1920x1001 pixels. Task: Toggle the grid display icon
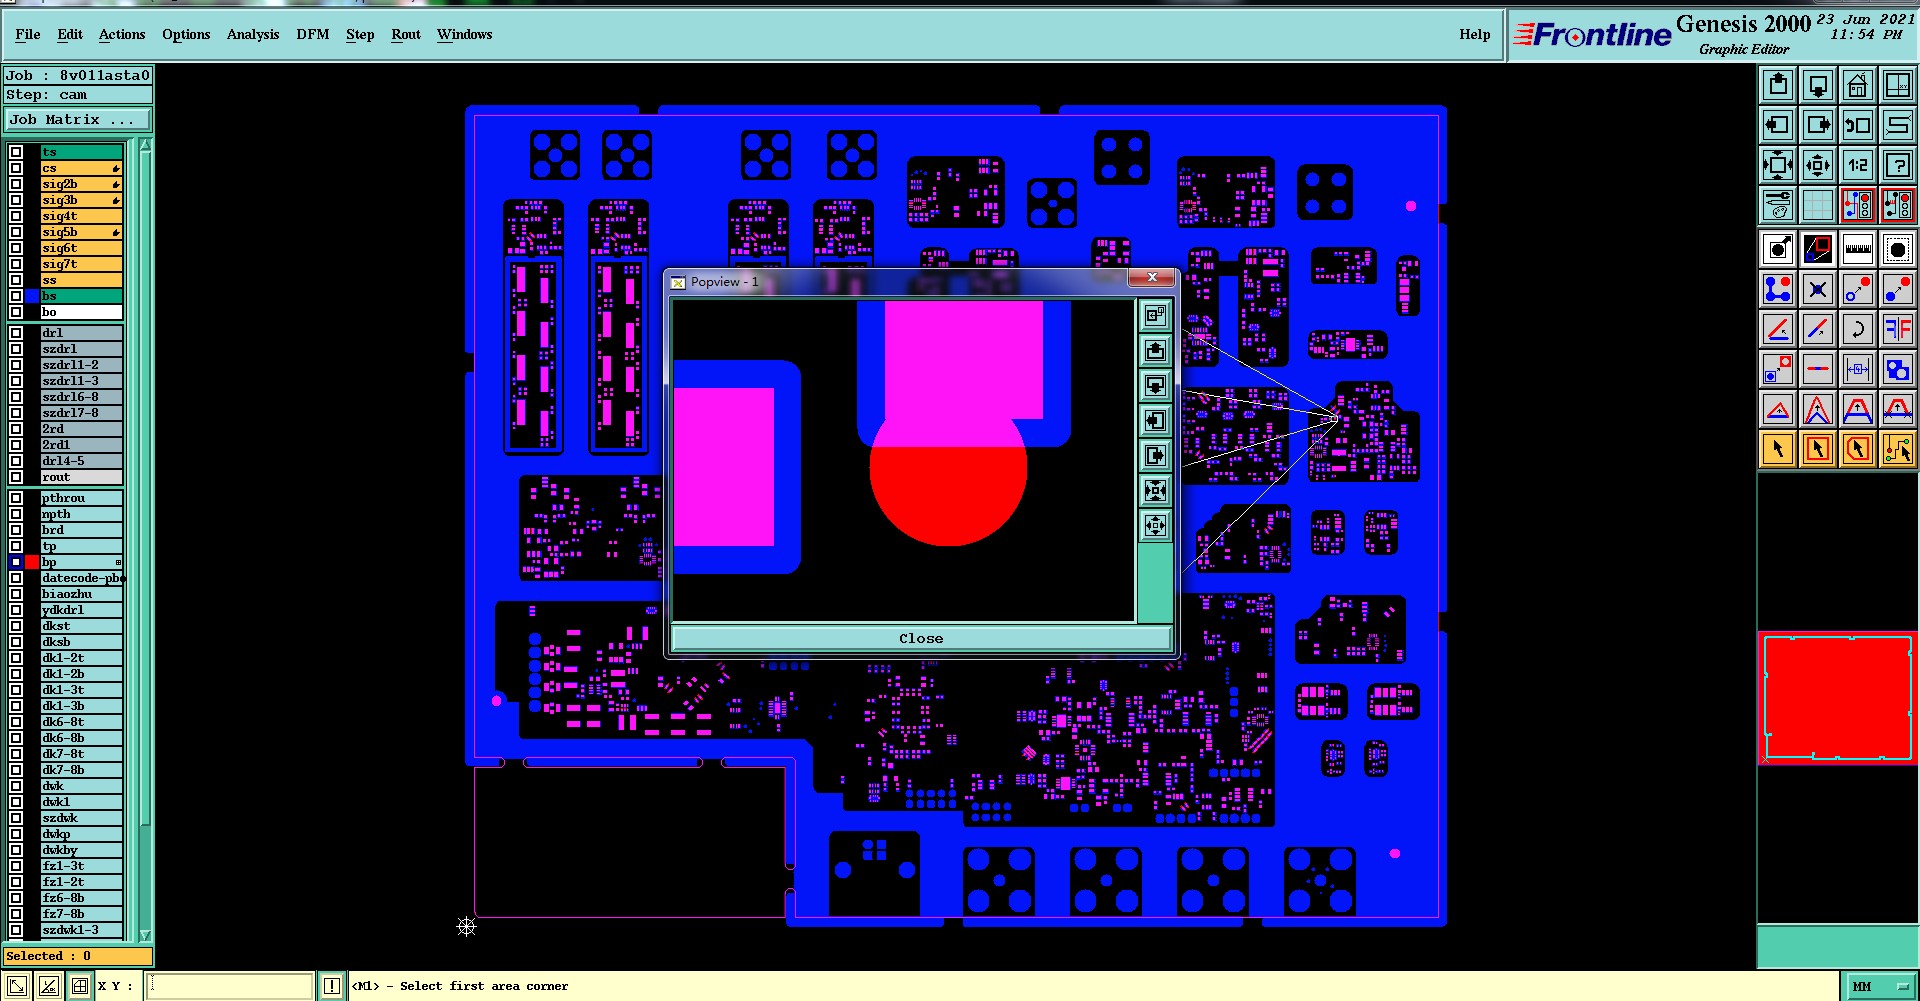point(1818,205)
